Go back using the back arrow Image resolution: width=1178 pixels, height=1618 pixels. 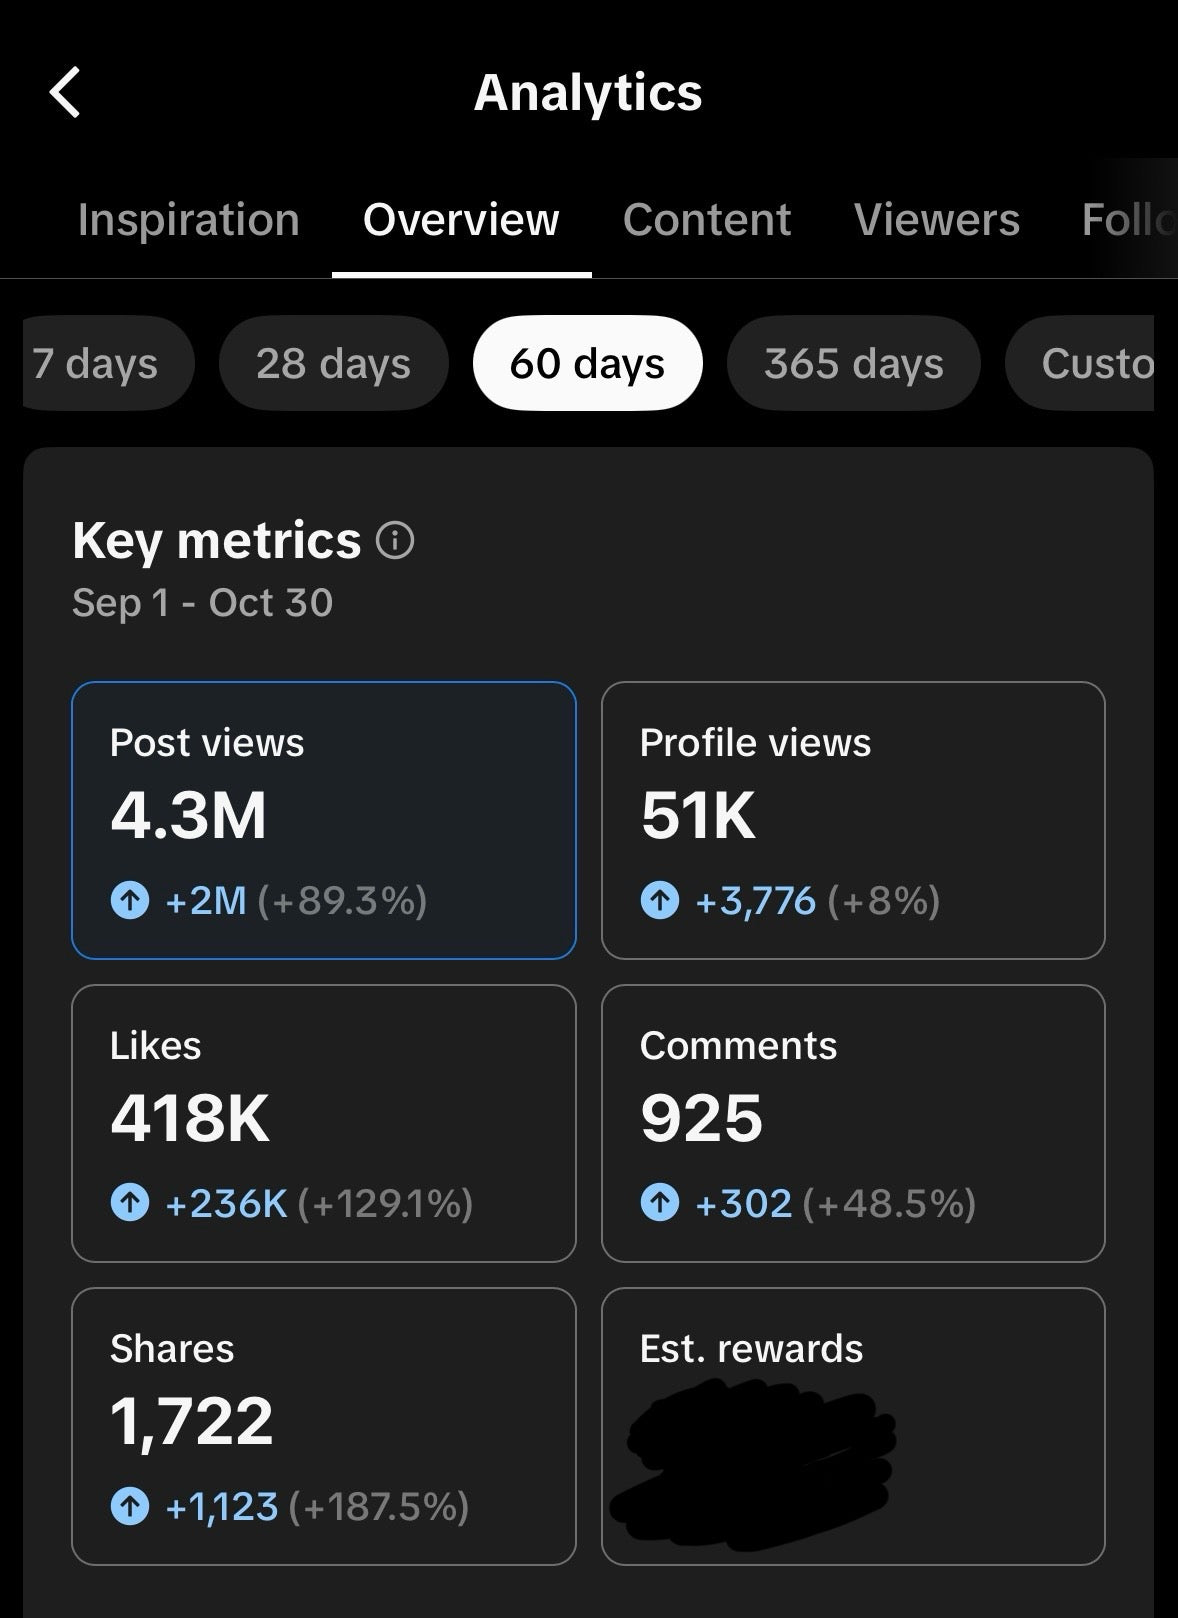click(66, 93)
